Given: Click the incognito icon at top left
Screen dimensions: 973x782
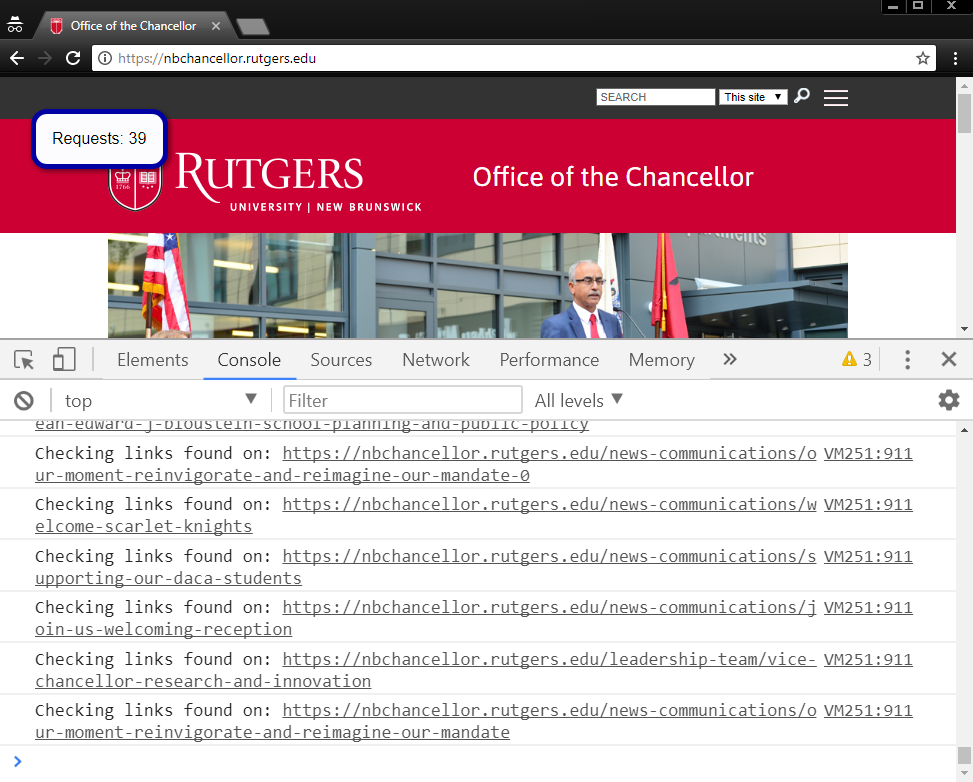Looking at the screenshot, I should 15,25.
